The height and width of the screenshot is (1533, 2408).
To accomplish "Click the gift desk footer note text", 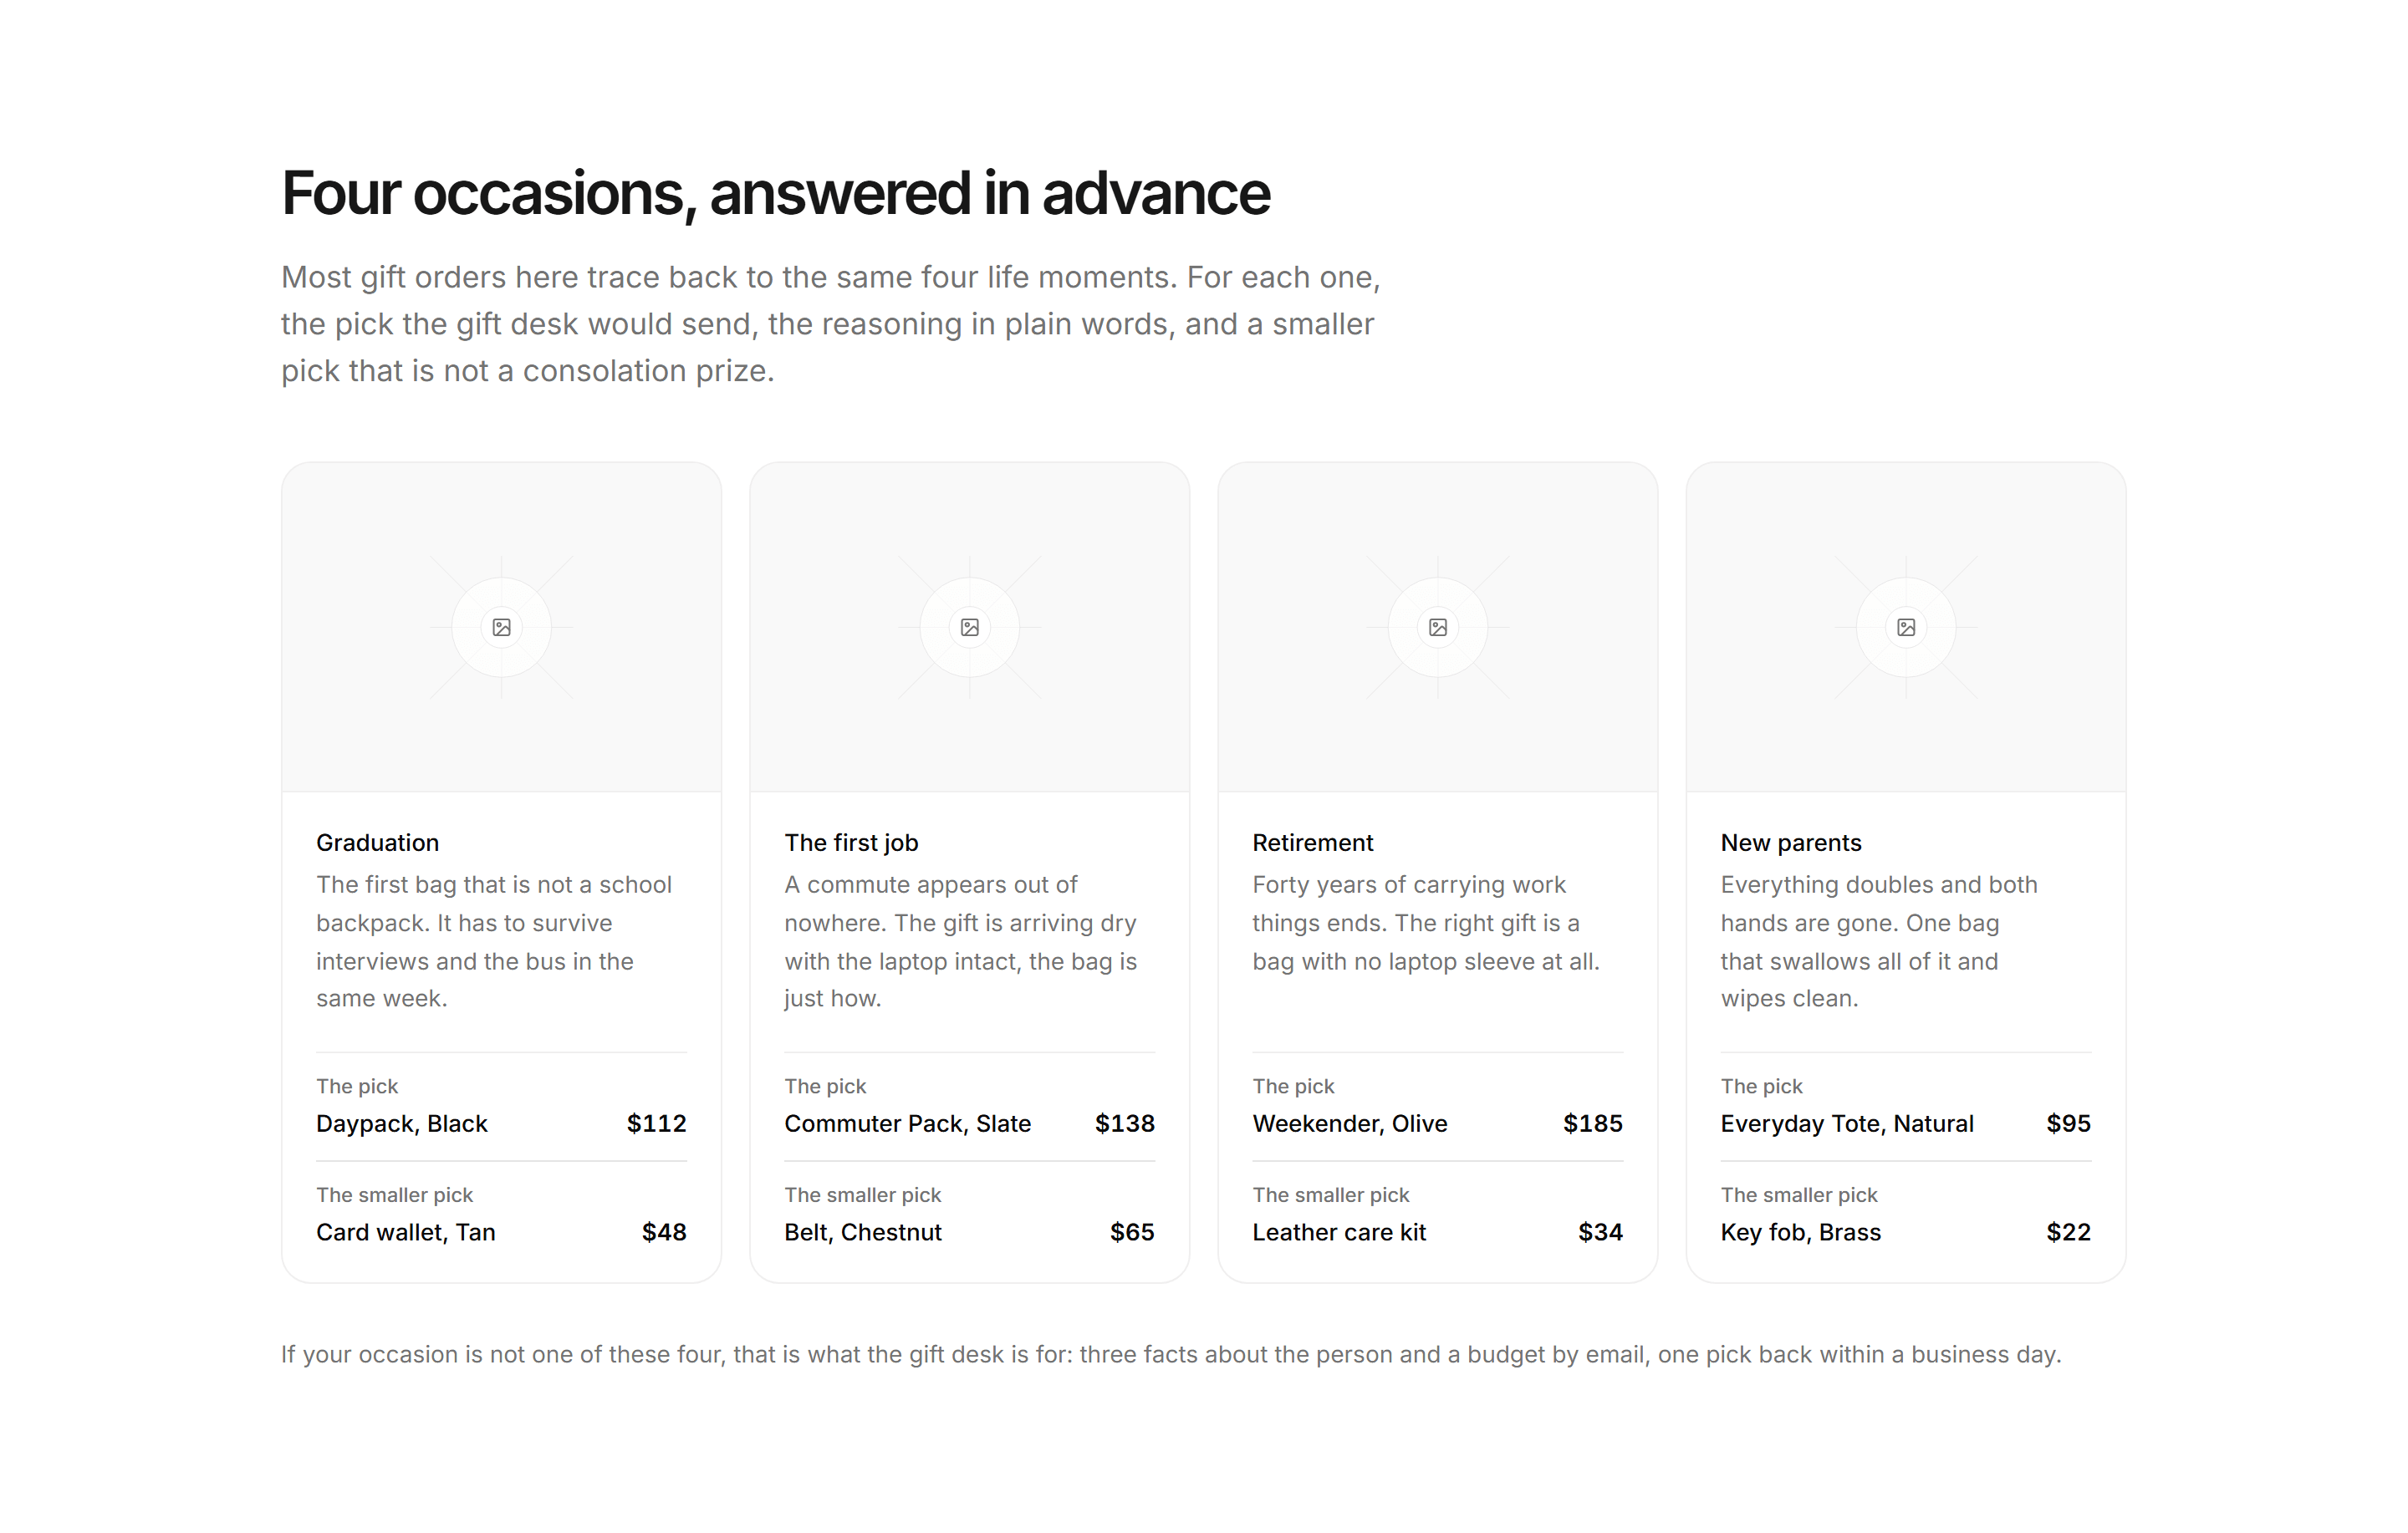I will [1171, 1354].
